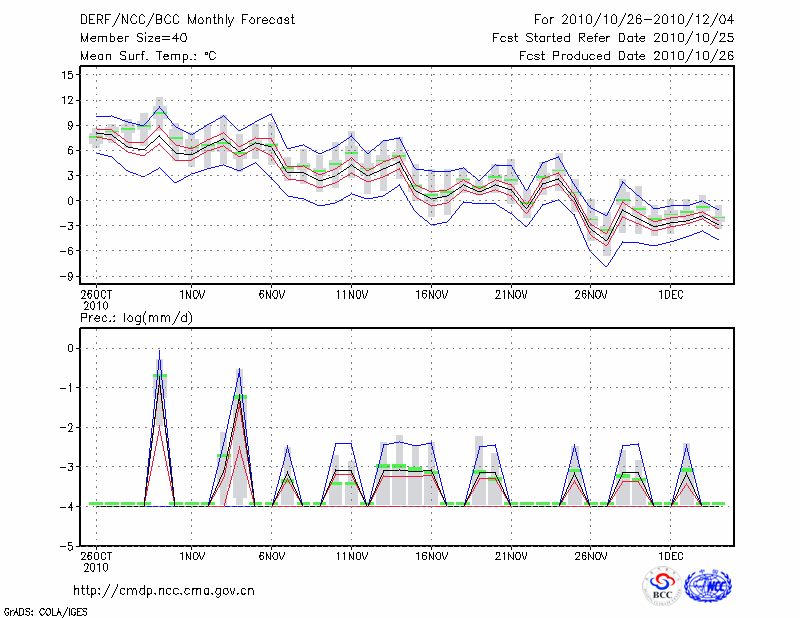Click the BCC logo icon
Image resolution: width=800 pixels, height=618 pixels.
coord(661,586)
